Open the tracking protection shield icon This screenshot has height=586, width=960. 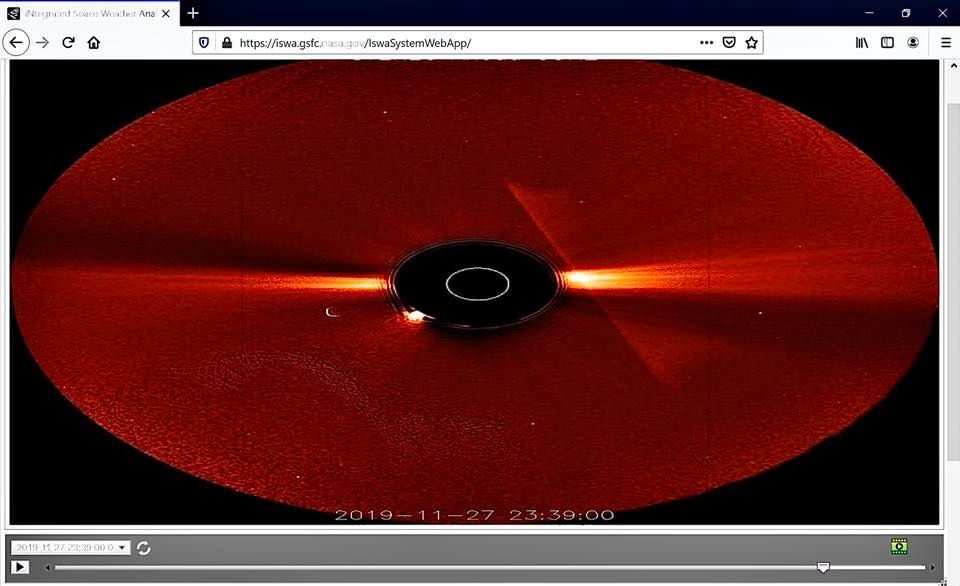(204, 43)
